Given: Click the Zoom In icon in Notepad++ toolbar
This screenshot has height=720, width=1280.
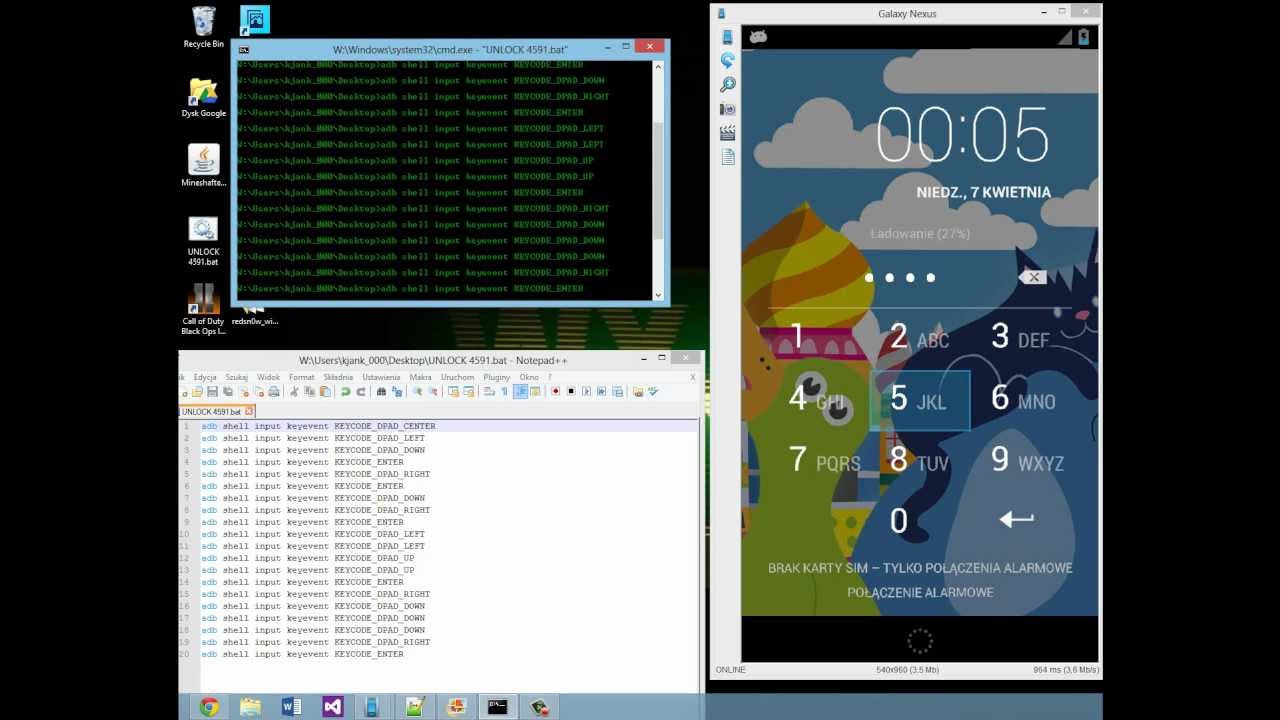Looking at the screenshot, I should 417,391.
